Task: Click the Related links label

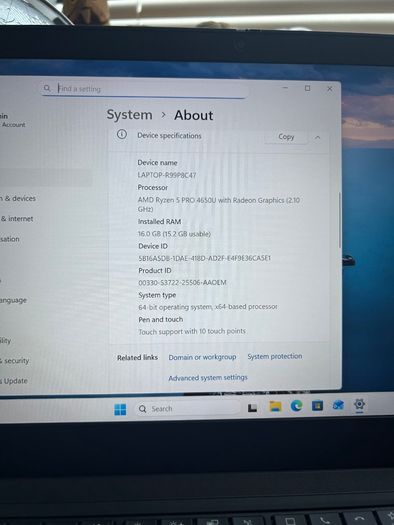Action: (x=137, y=358)
